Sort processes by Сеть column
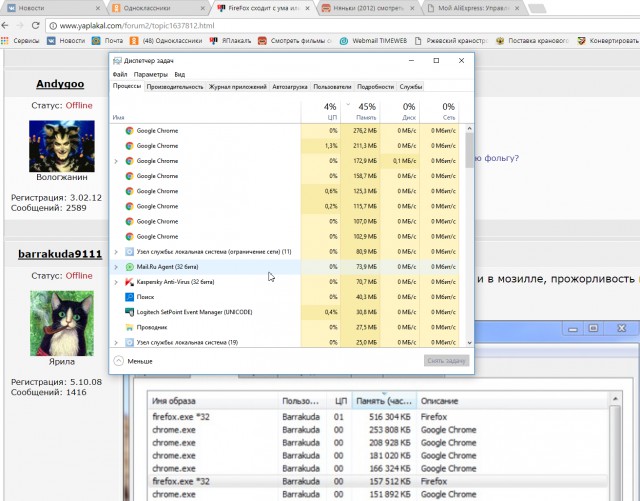This screenshot has height=501, width=640. [x=439, y=111]
